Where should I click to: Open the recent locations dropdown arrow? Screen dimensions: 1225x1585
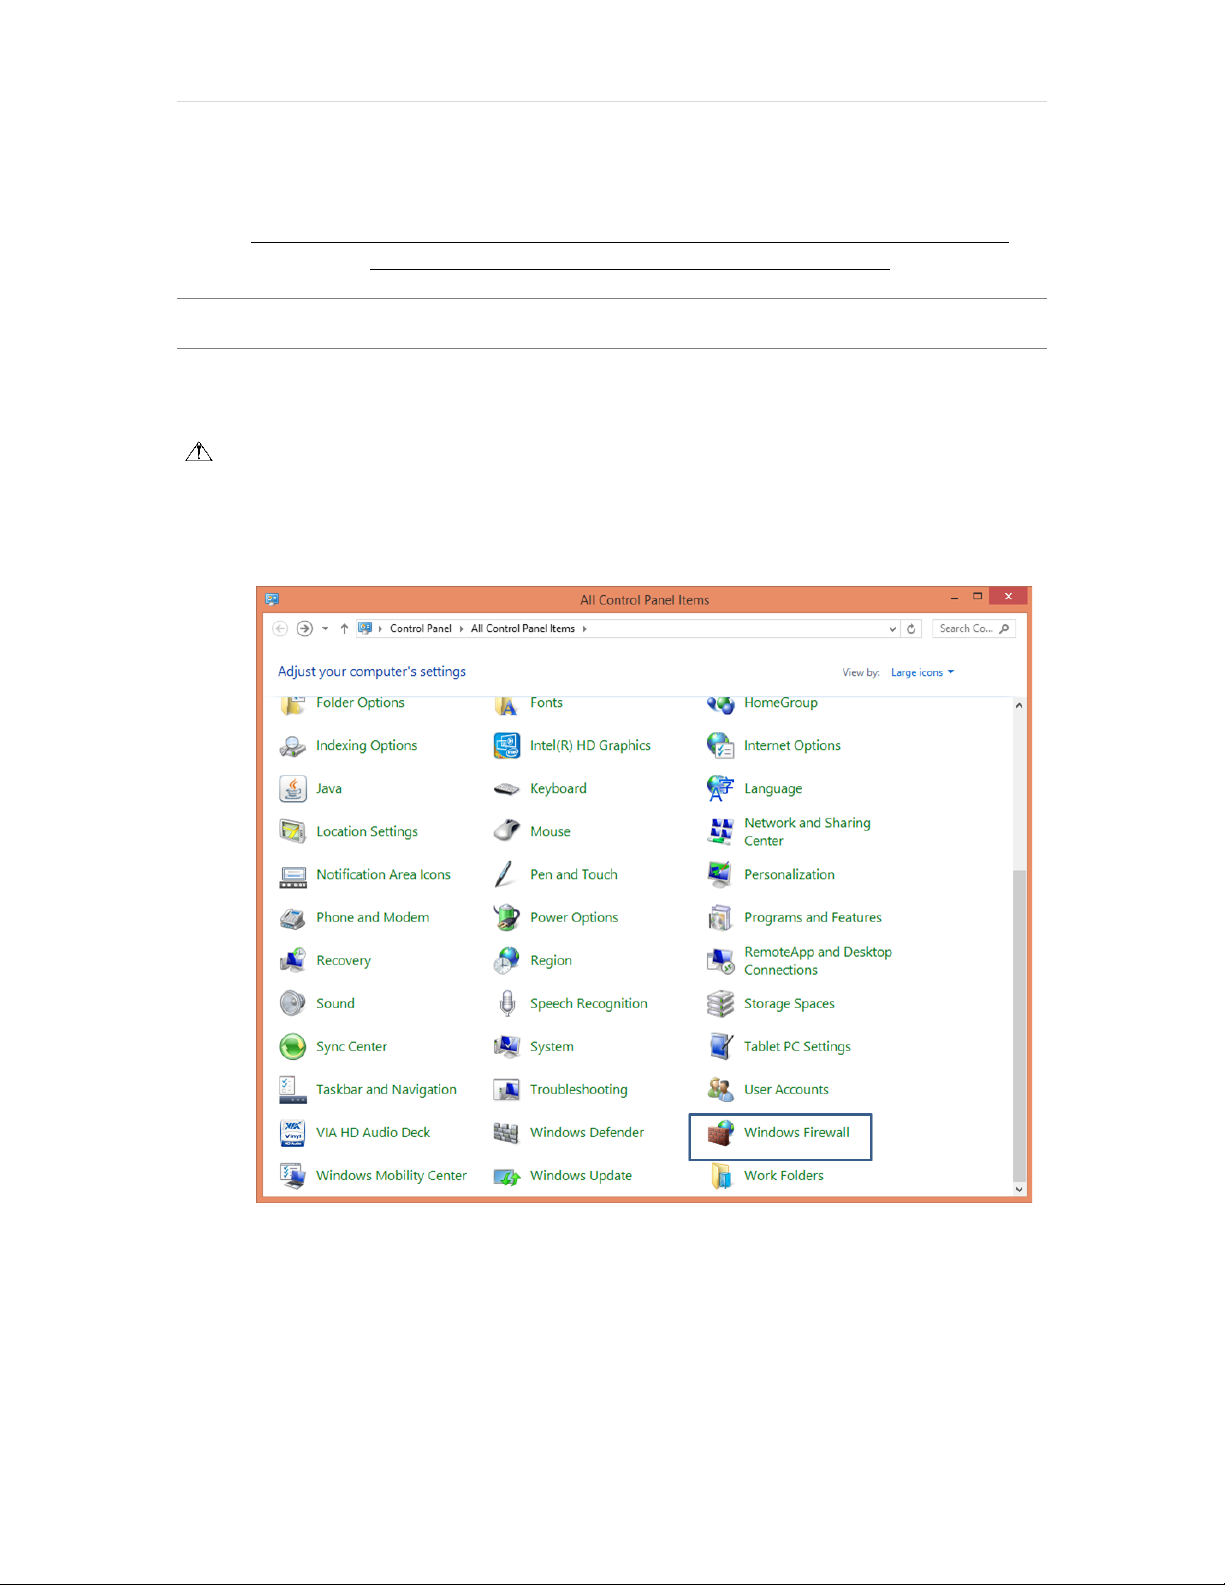point(325,629)
